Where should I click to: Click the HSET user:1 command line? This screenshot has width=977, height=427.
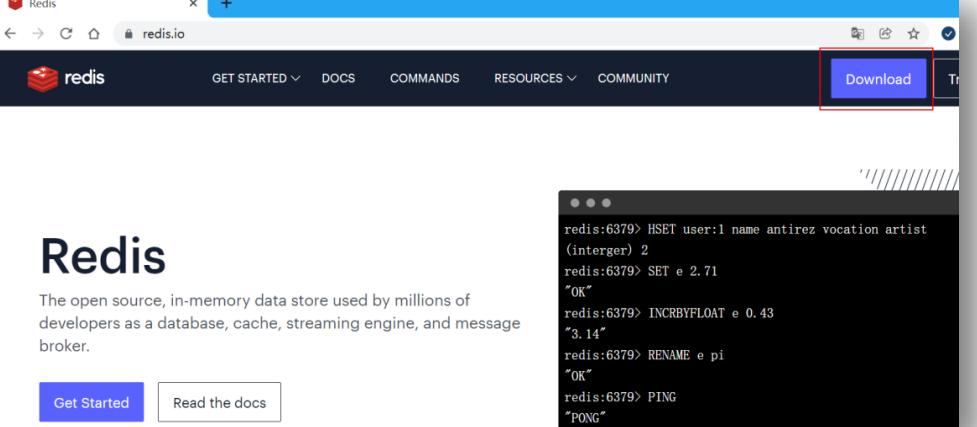pos(746,229)
